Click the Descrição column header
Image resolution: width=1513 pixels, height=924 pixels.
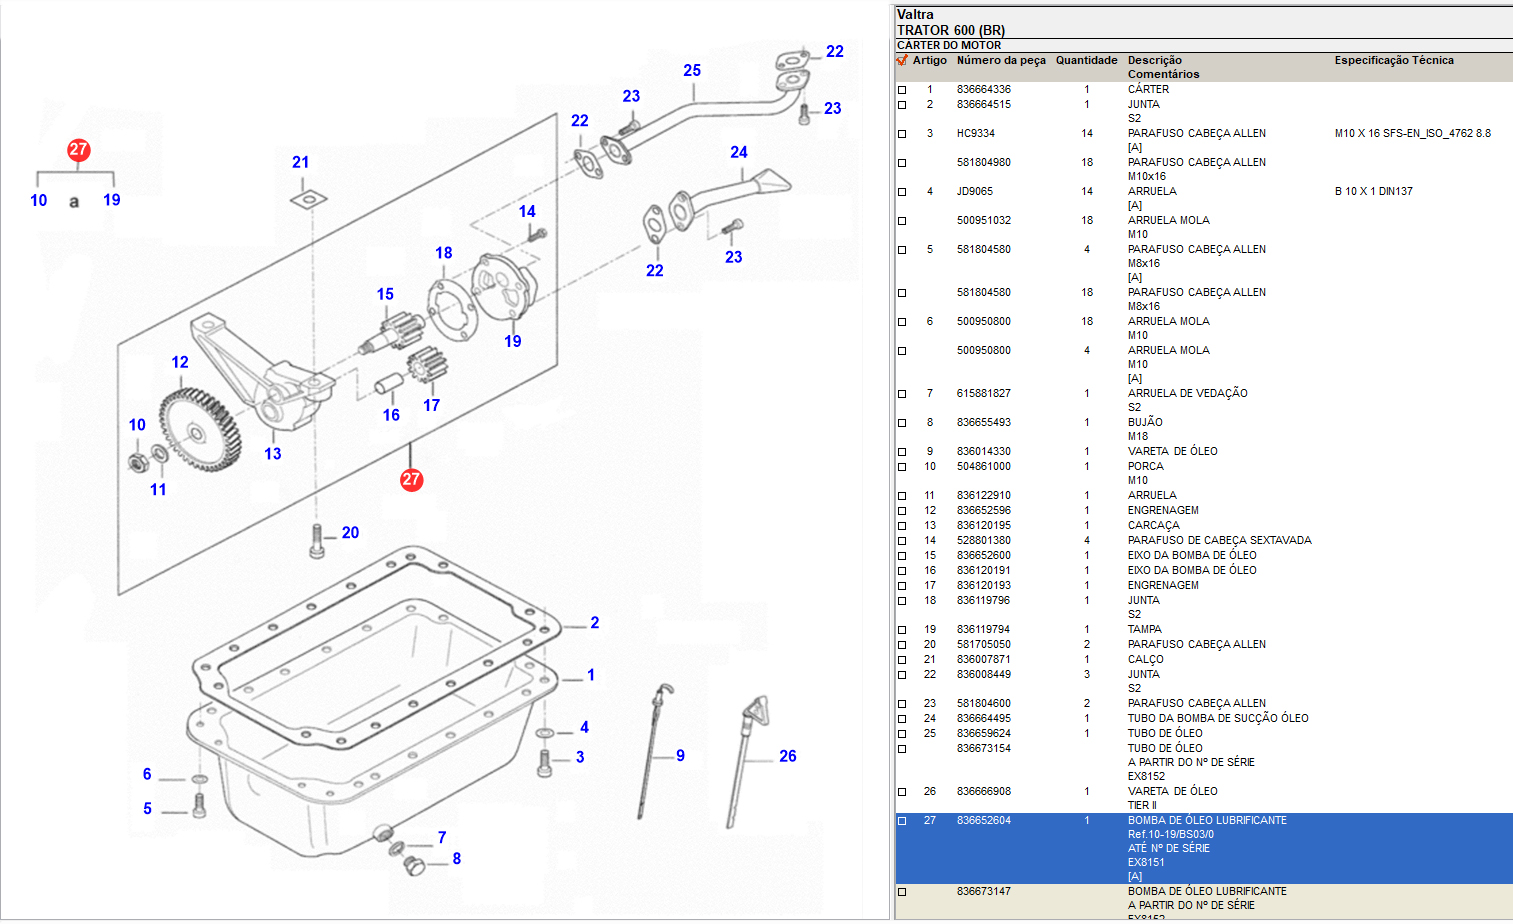tap(1154, 61)
